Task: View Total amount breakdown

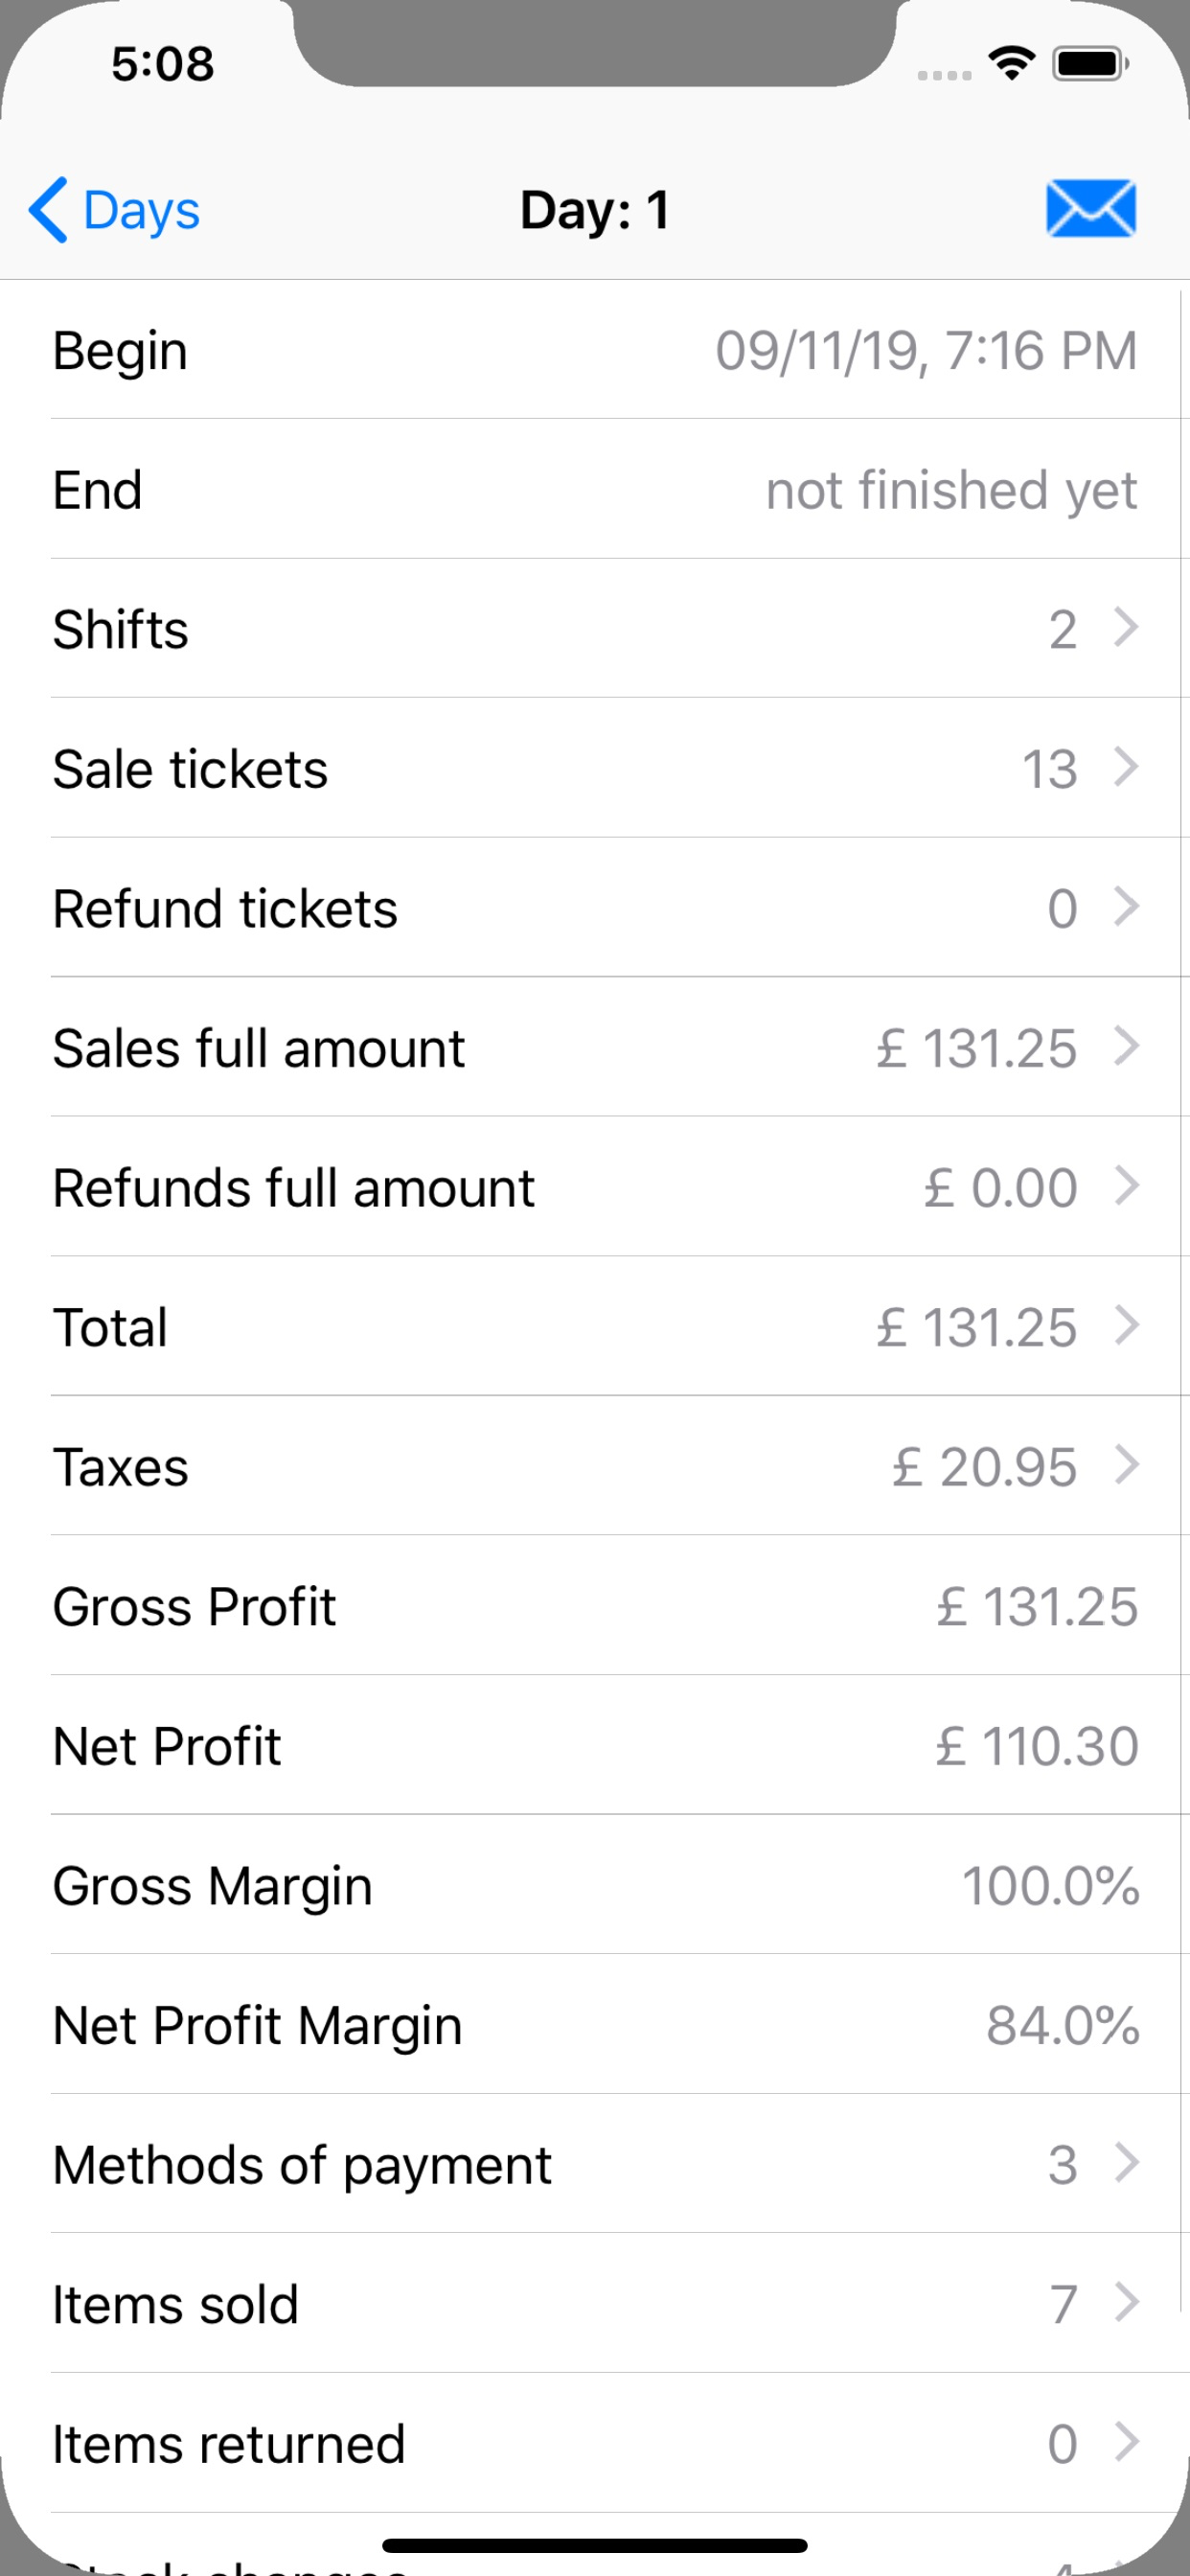Action: [595, 1326]
